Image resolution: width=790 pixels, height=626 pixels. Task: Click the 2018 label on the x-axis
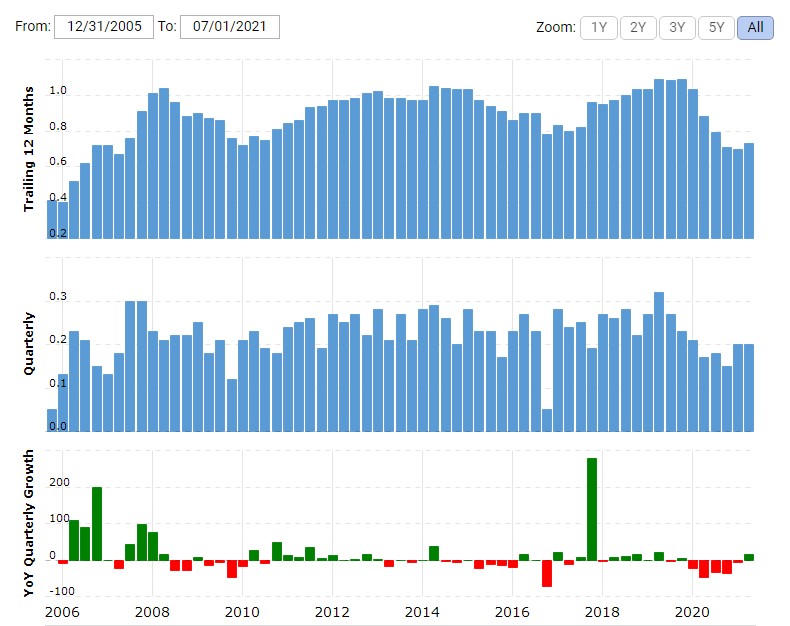point(602,612)
